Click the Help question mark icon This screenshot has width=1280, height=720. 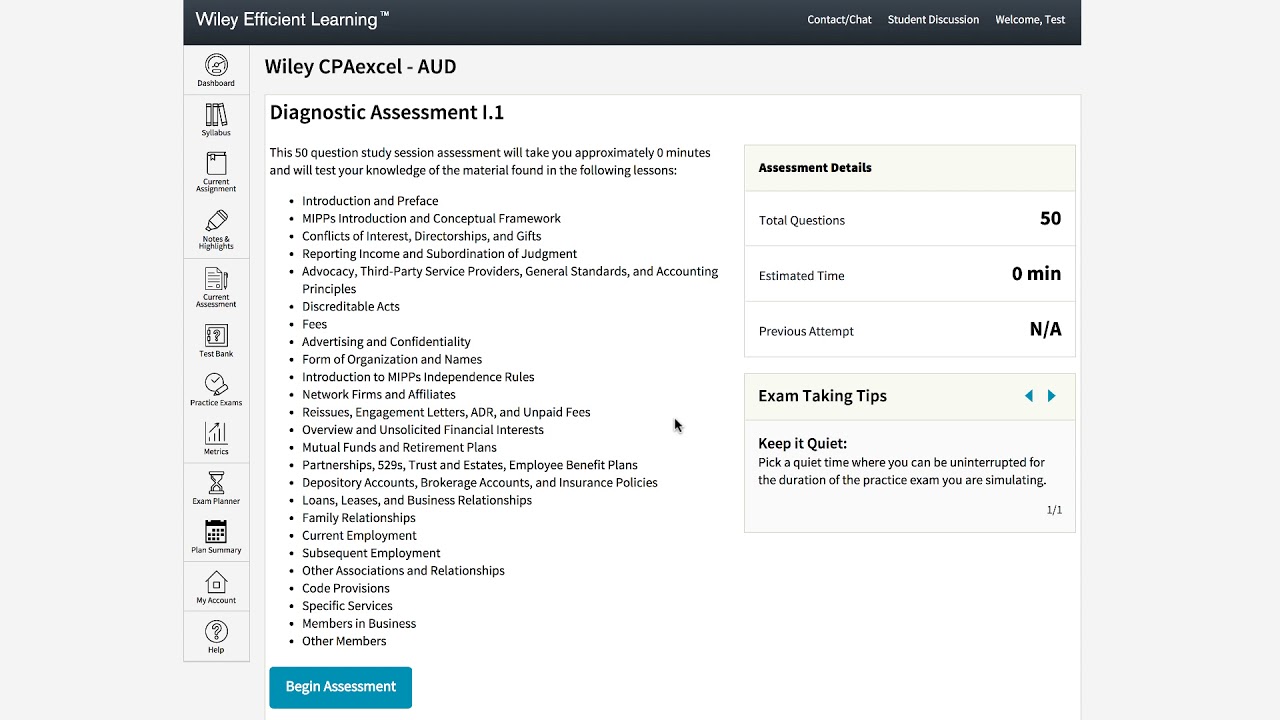tap(216, 632)
